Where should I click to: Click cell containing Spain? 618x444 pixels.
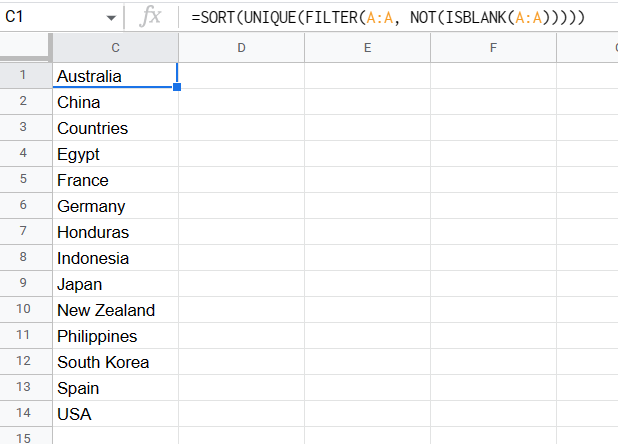pyautogui.click(x=115, y=388)
